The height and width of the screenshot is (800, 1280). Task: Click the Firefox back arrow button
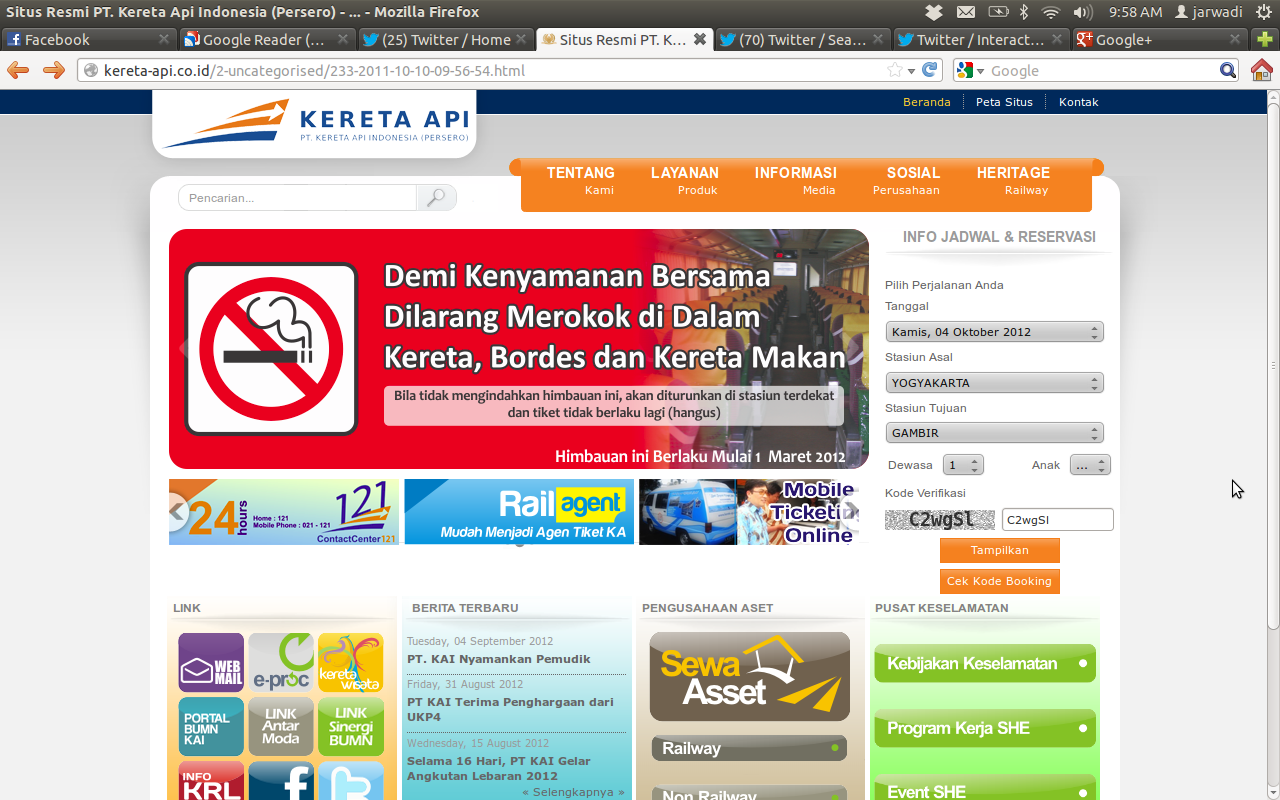pyautogui.click(x=18, y=70)
